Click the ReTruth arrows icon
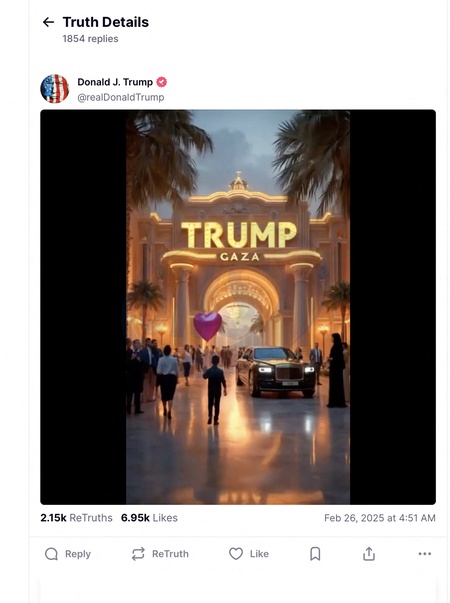This screenshot has width=450, height=603. [x=138, y=554]
